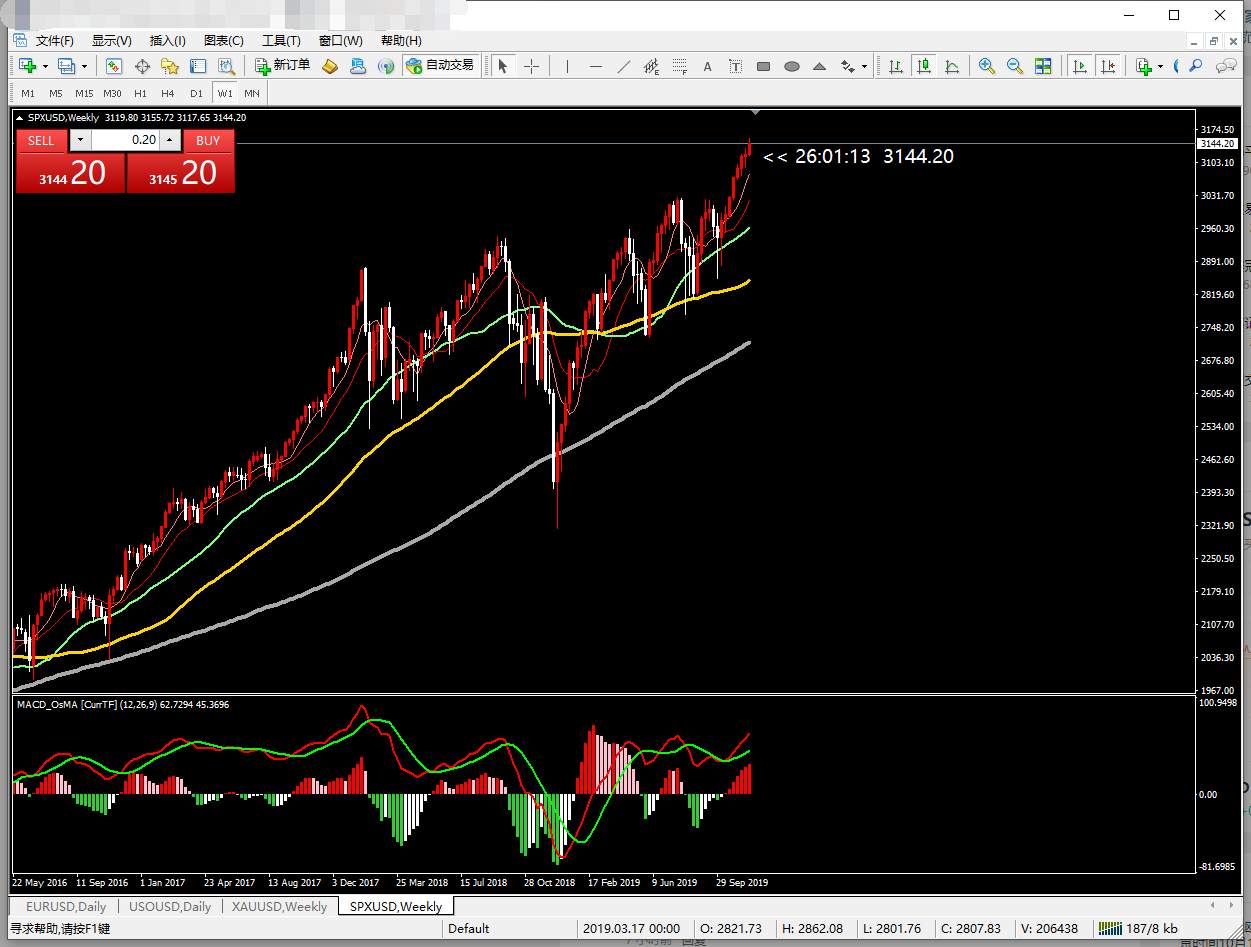Tile chart windows with grid icon
The image size is (1251, 947).
pyautogui.click(x=1043, y=66)
